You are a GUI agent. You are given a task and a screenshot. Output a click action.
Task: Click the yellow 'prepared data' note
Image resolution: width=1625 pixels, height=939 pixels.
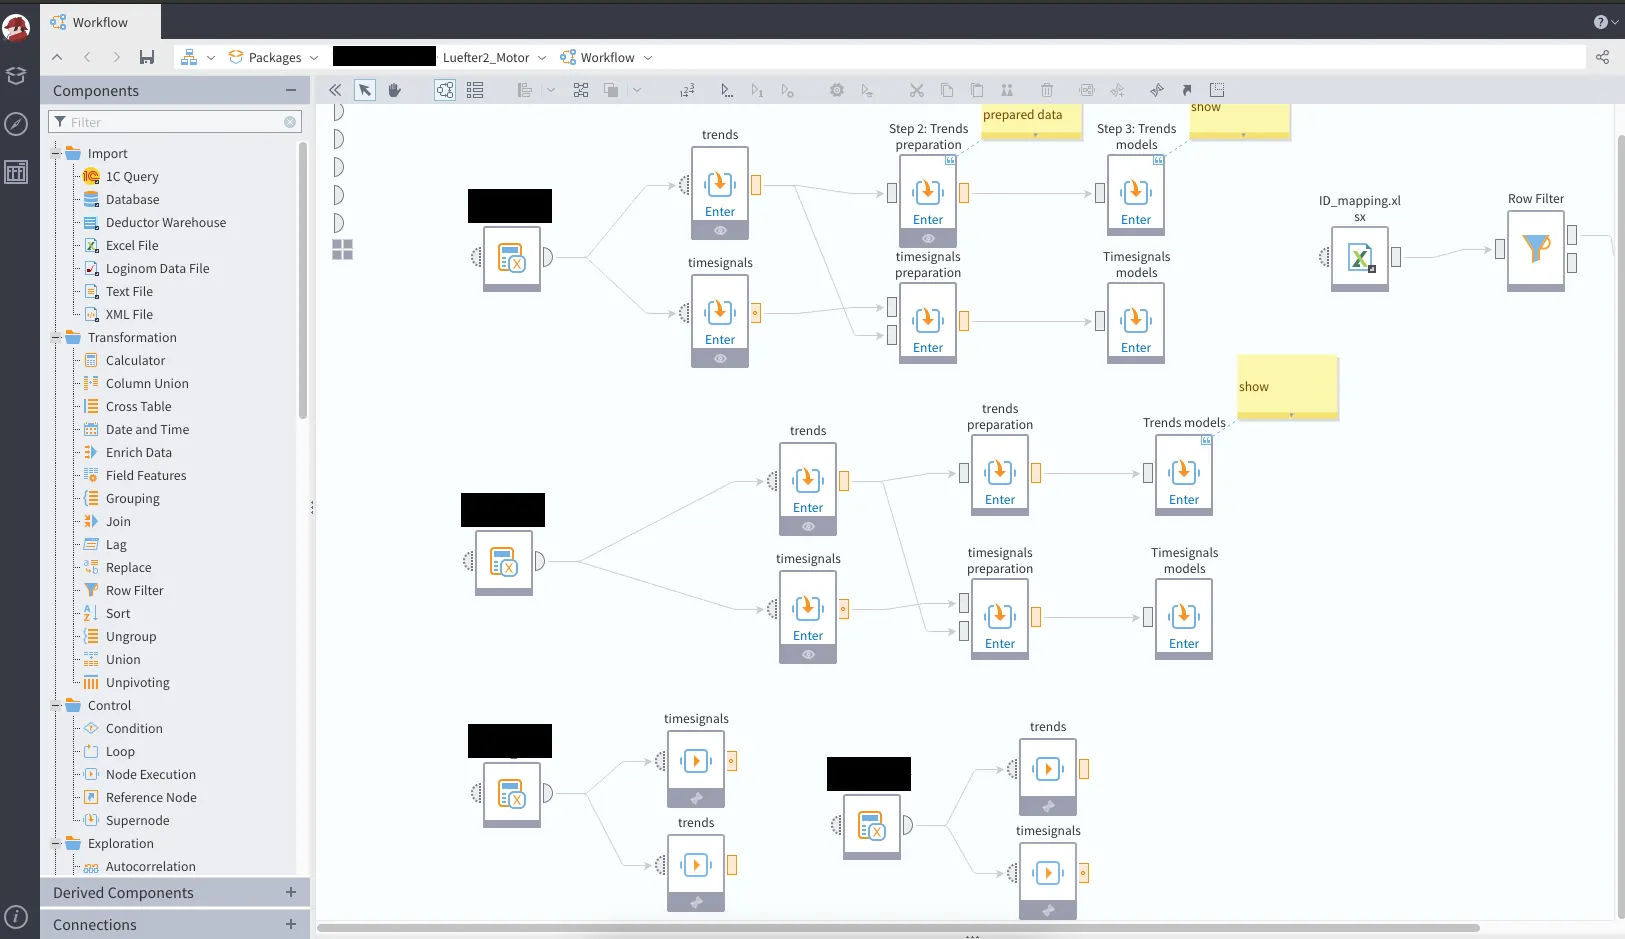(x=1032, y=120)
